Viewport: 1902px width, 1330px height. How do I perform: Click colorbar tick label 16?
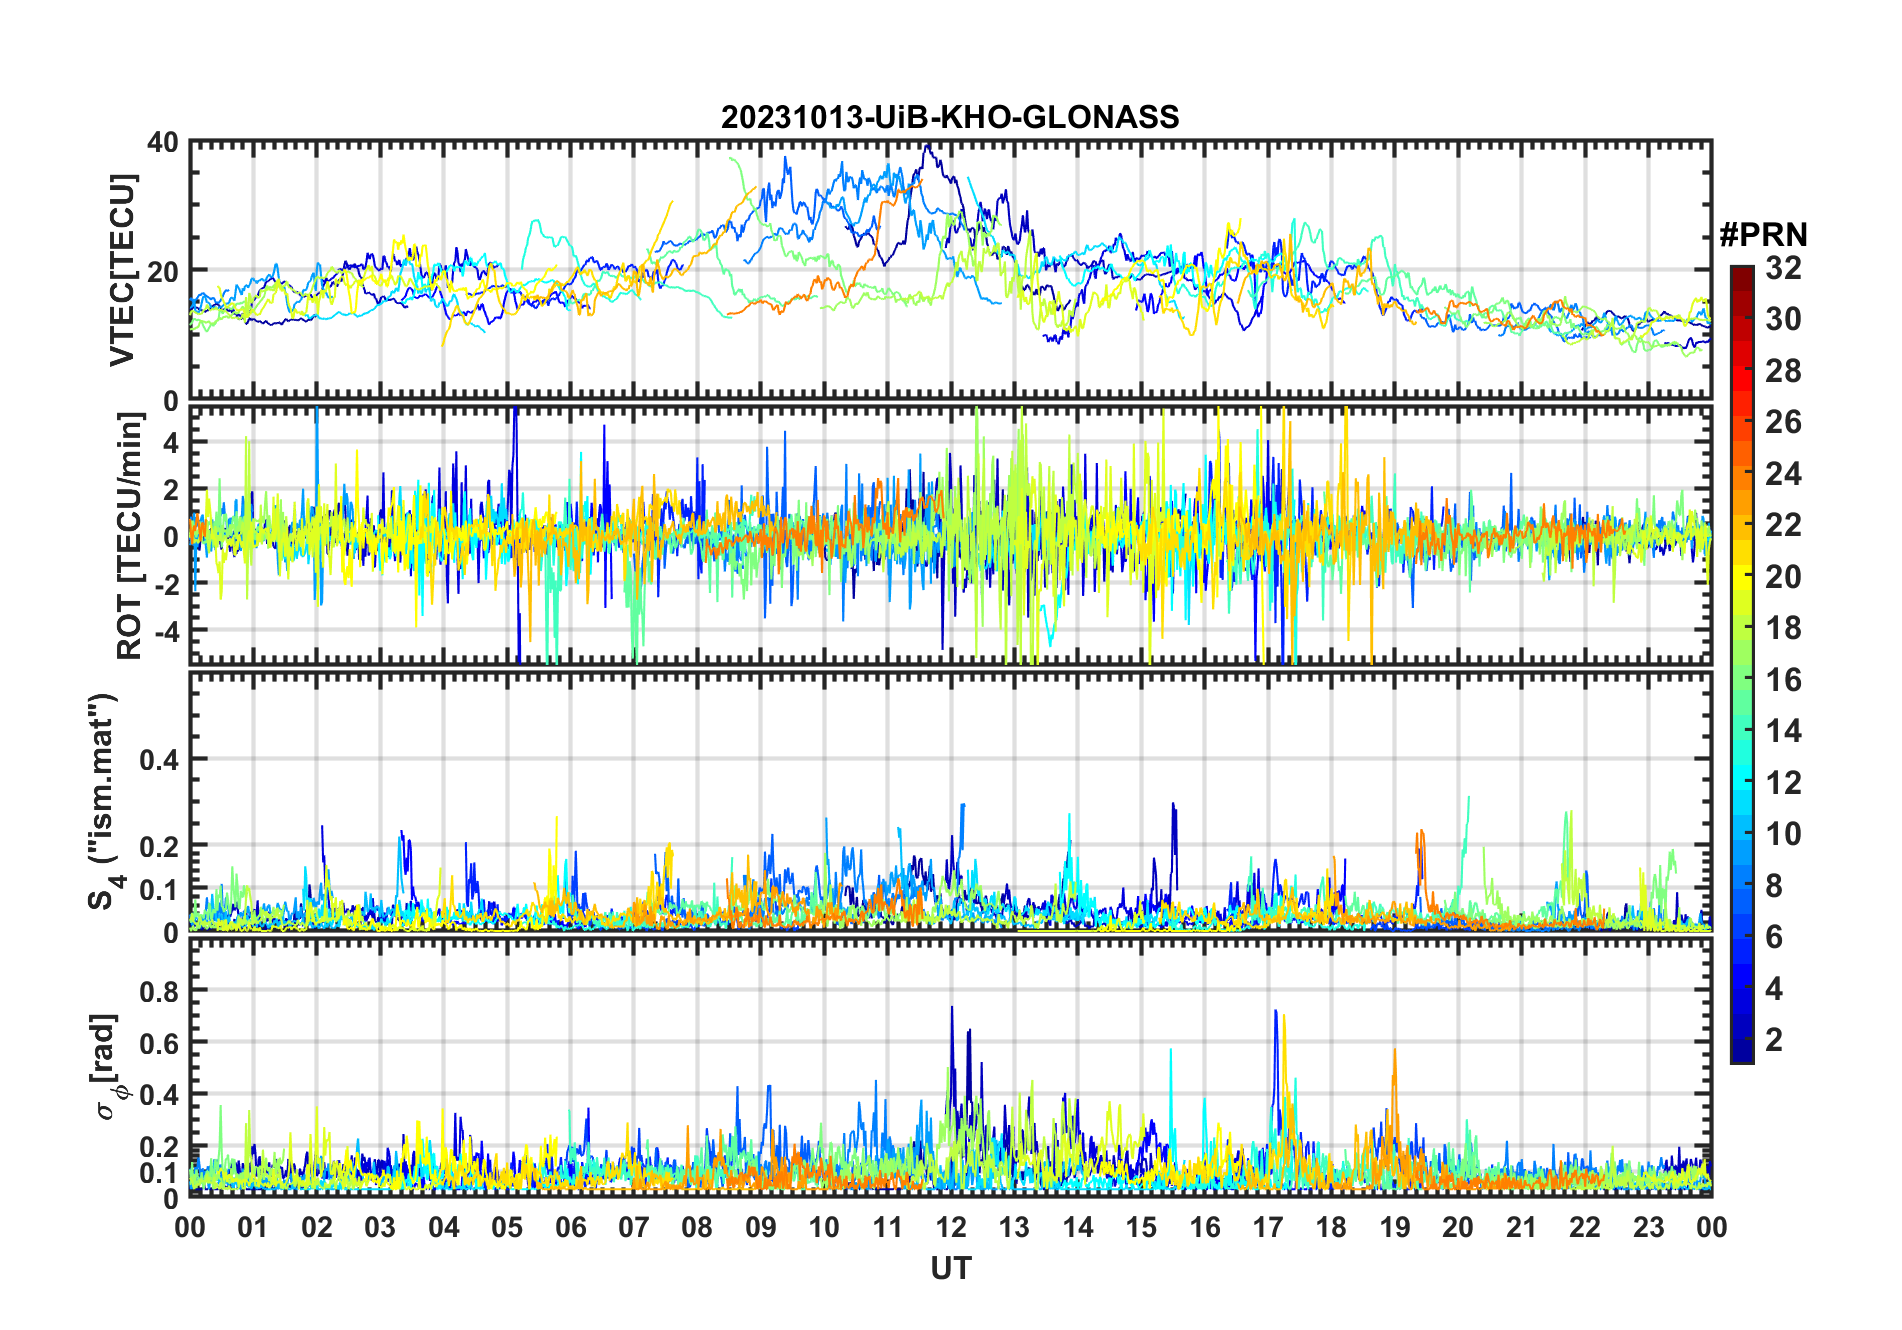[1783, 680]
